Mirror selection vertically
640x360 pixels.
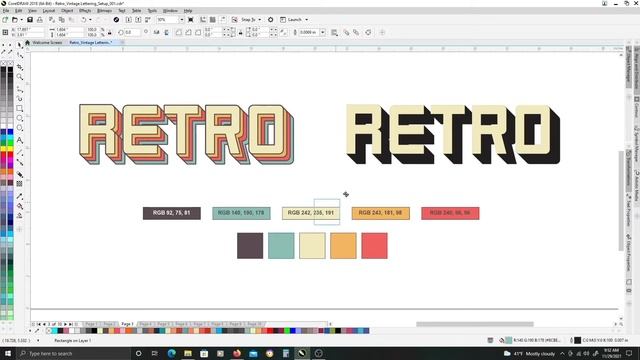click(166, 32)
